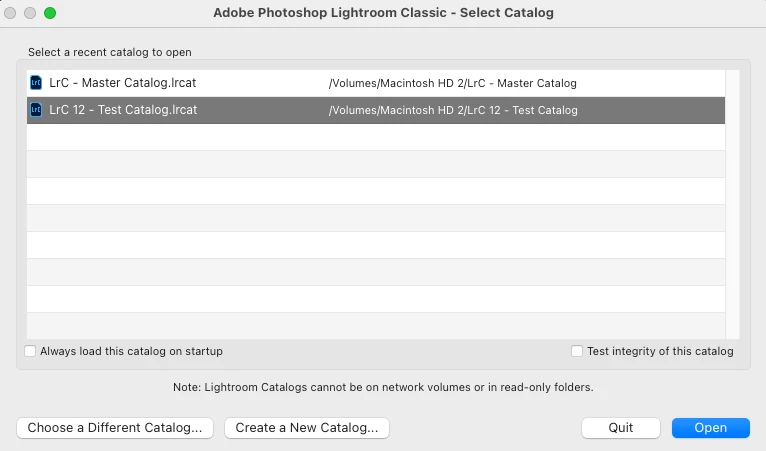
Task: Select LrC 12 - Test Catalog.lrcat entry
Action: (123, 110)
